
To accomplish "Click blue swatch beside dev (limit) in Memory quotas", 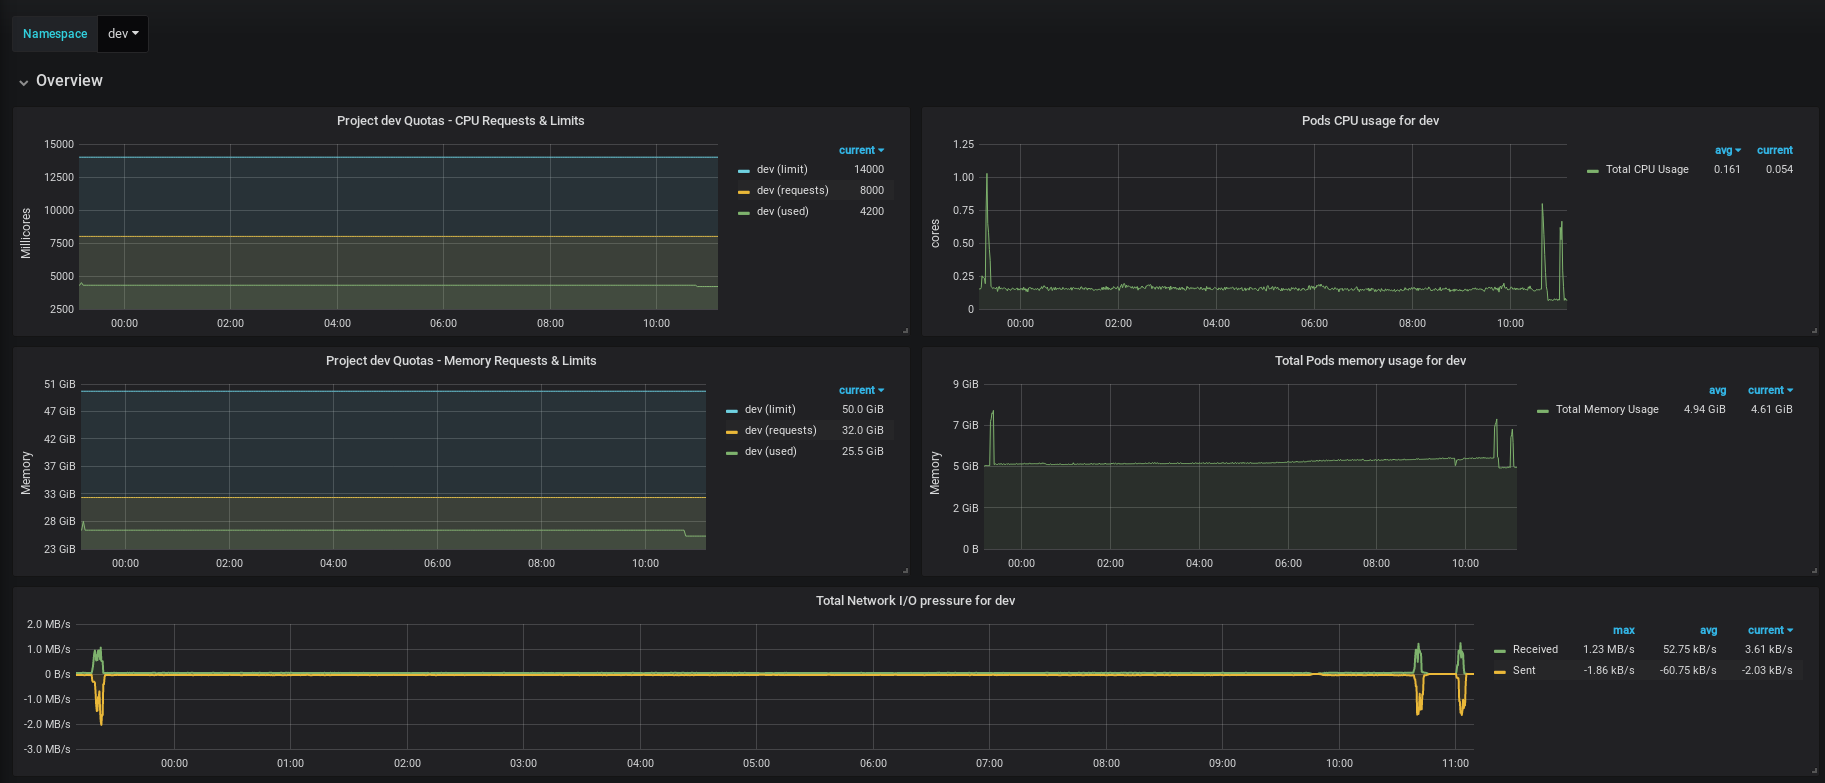I will pyautogui.click(x=732, y=411).
